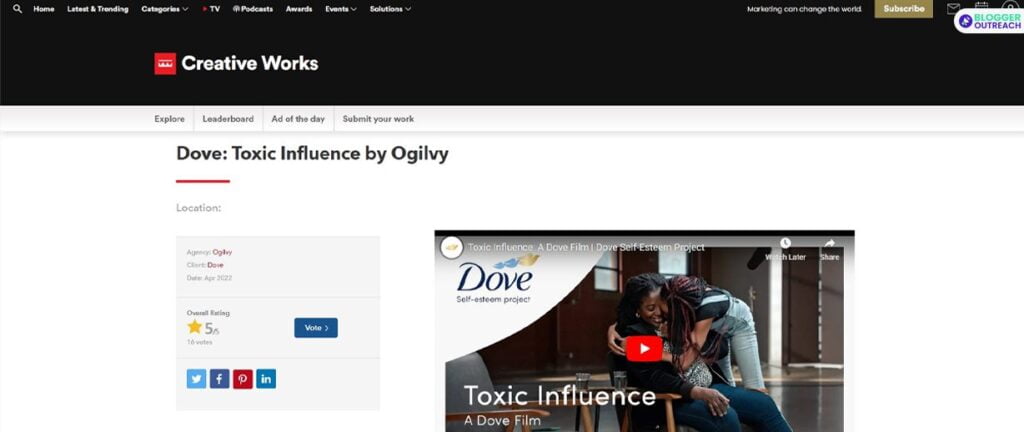Open video title 'Toxic Influence: A Dove Film' link
Screen dimensions: 1024x432
pos(586,247)
